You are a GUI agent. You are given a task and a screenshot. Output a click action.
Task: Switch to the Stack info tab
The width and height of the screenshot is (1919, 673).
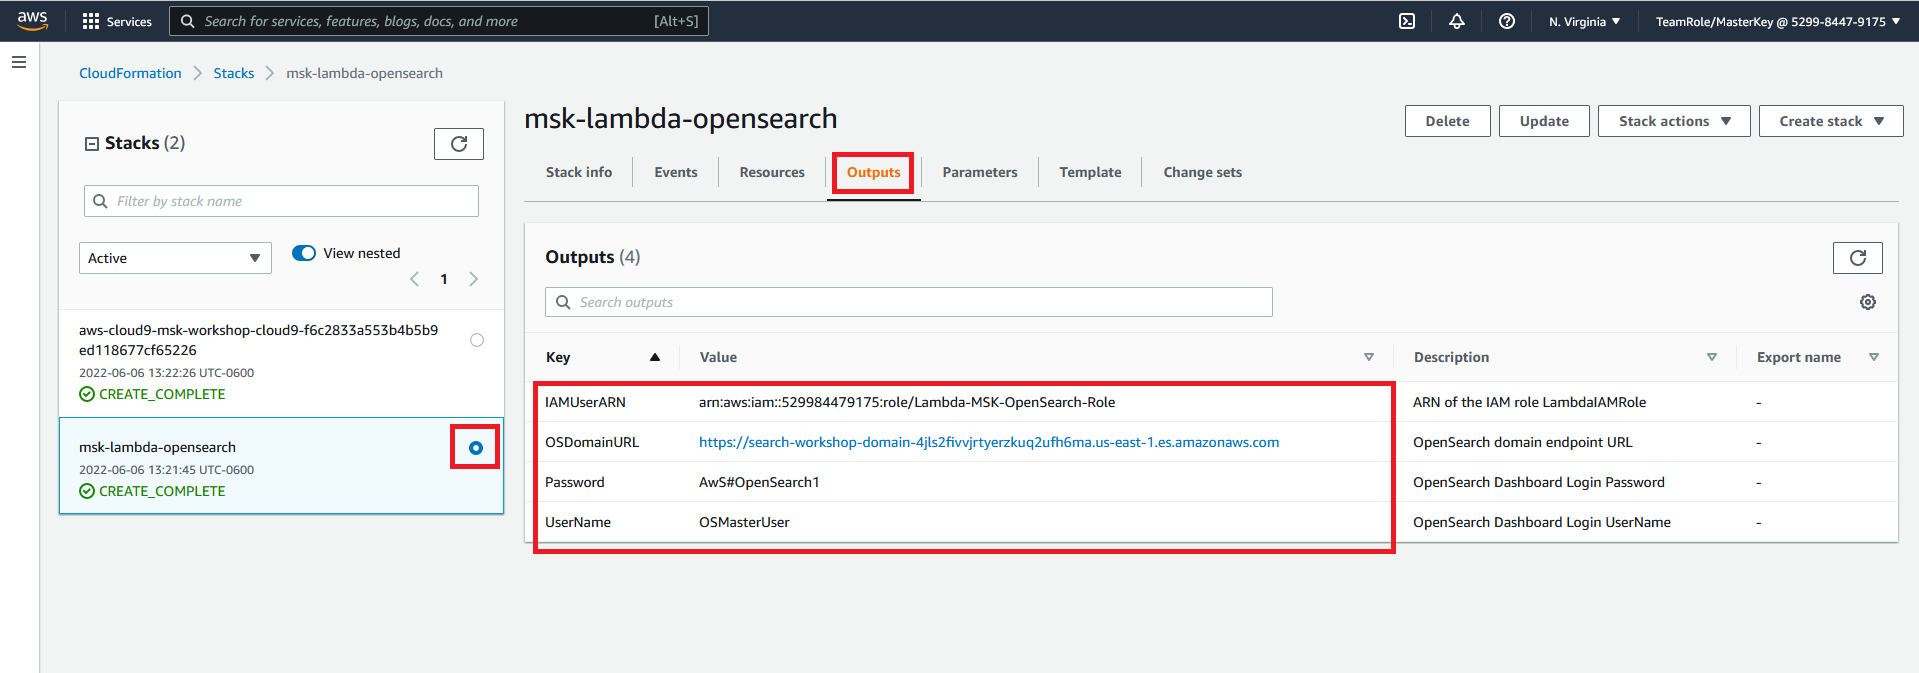579,172
